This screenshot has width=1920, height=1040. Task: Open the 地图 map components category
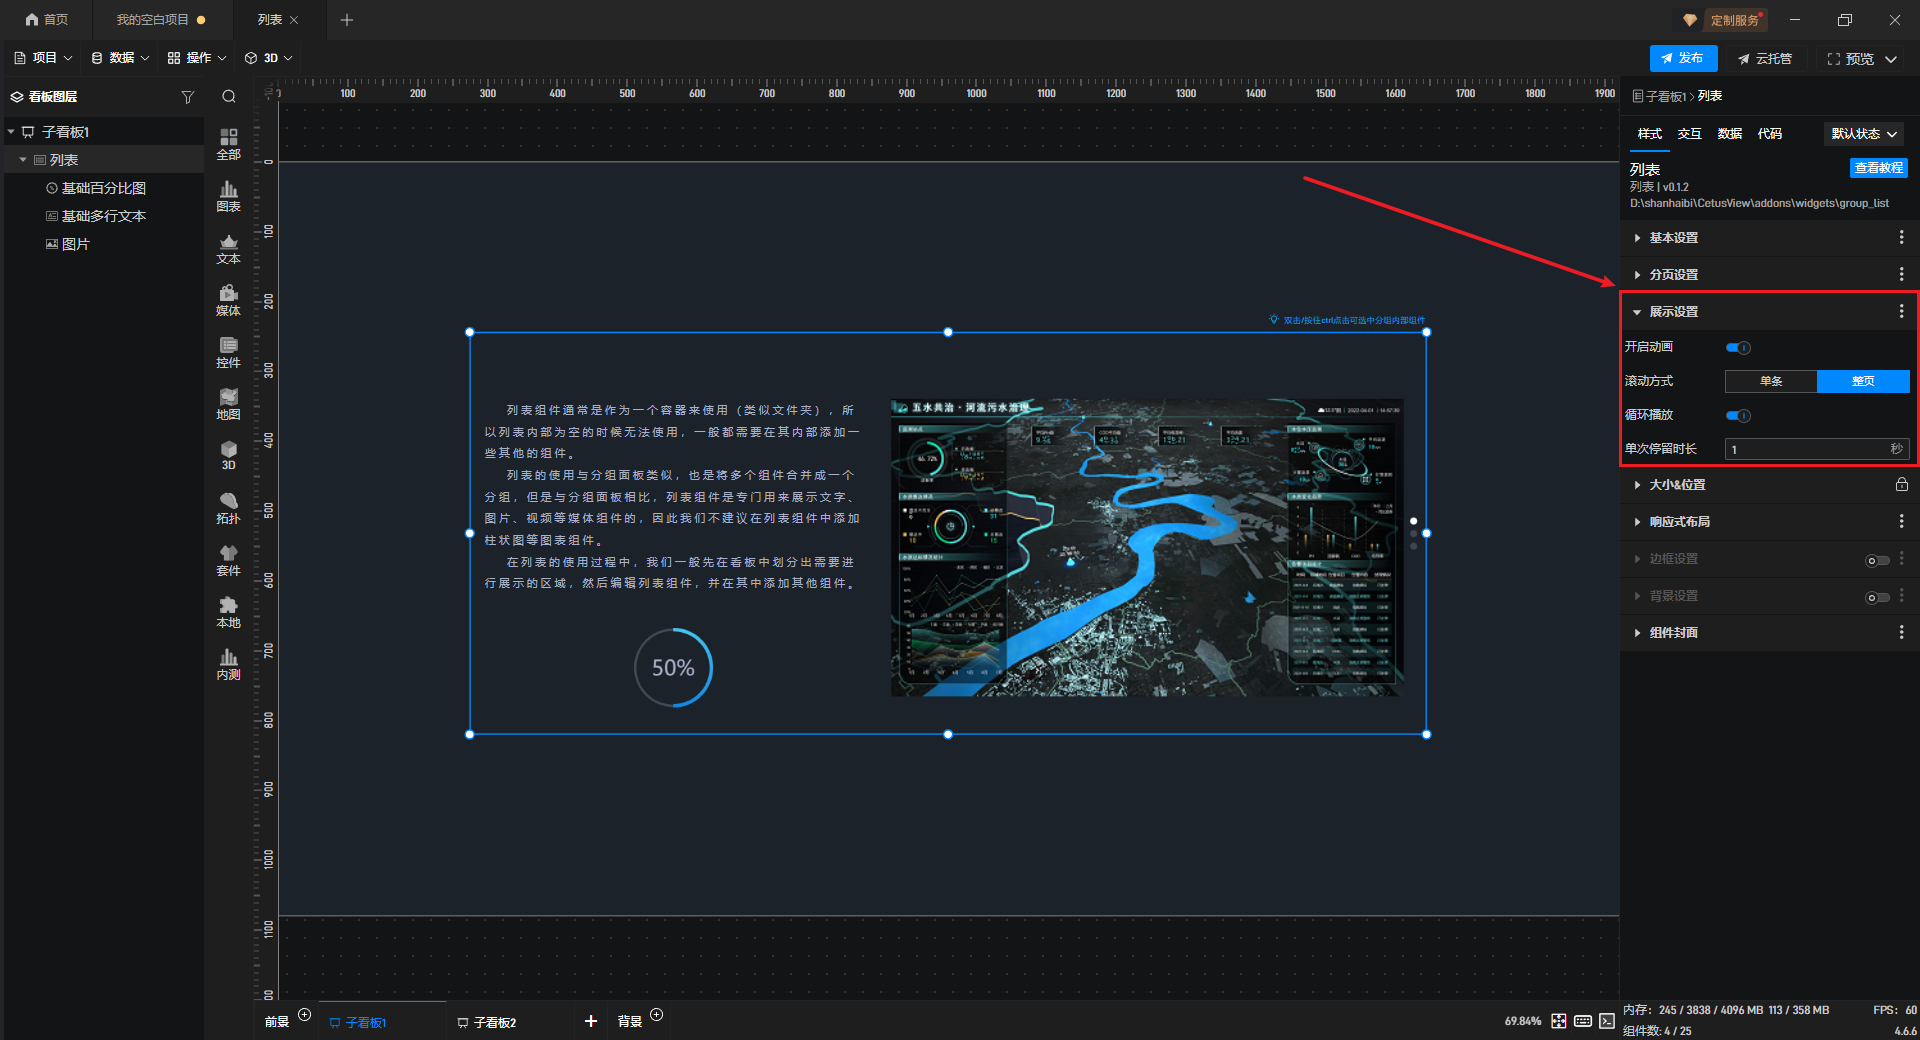point(228,404)
